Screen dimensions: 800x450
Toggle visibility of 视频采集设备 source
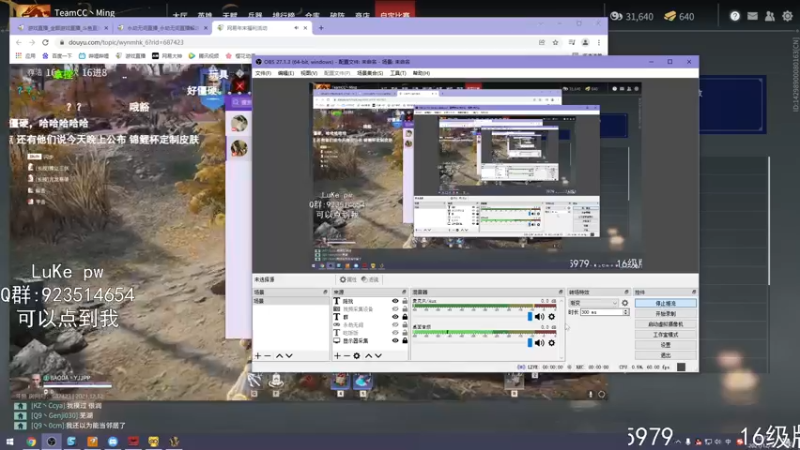[x=395, y=309]
